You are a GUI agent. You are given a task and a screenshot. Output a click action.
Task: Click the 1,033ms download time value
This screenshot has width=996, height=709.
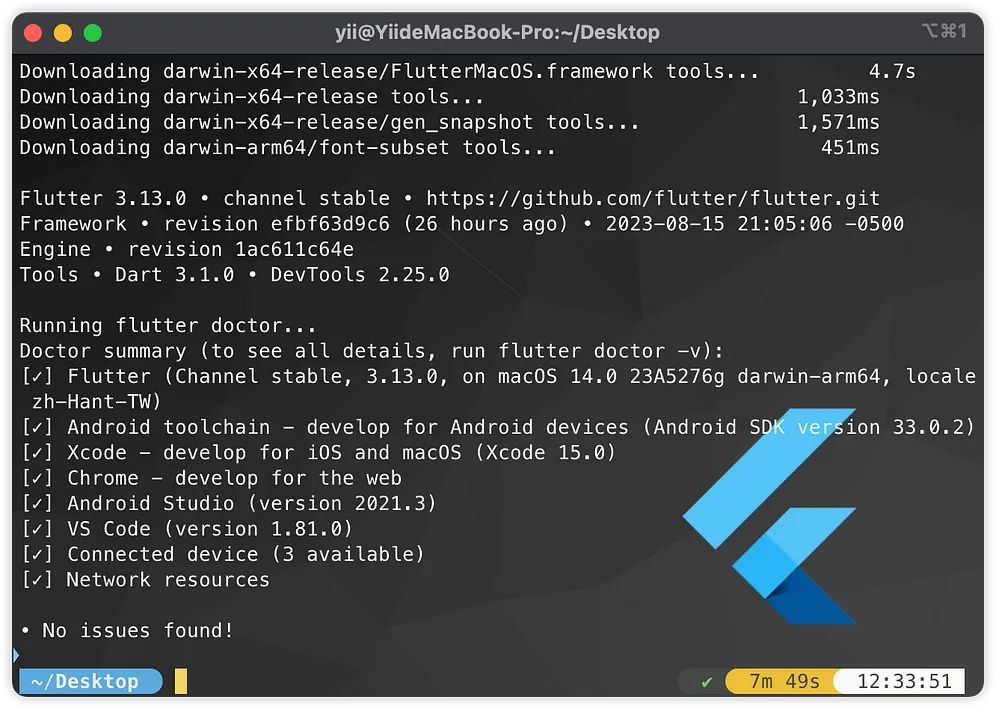pyautogui.click(x=838, y=97)
